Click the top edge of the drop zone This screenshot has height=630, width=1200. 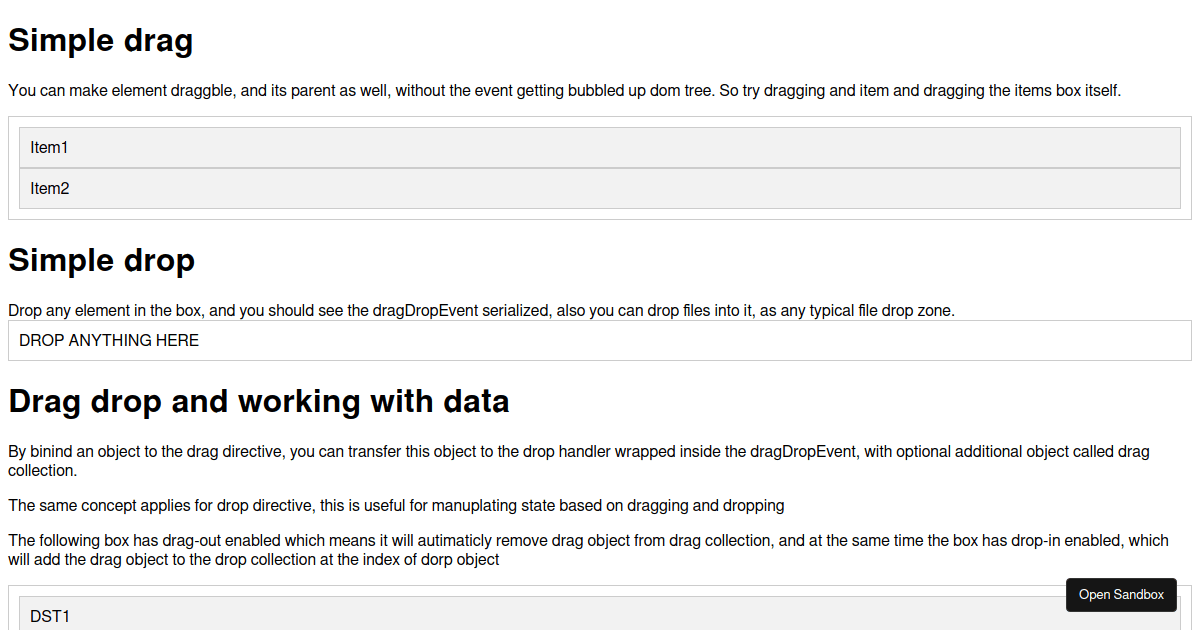[x=600, y=322]
